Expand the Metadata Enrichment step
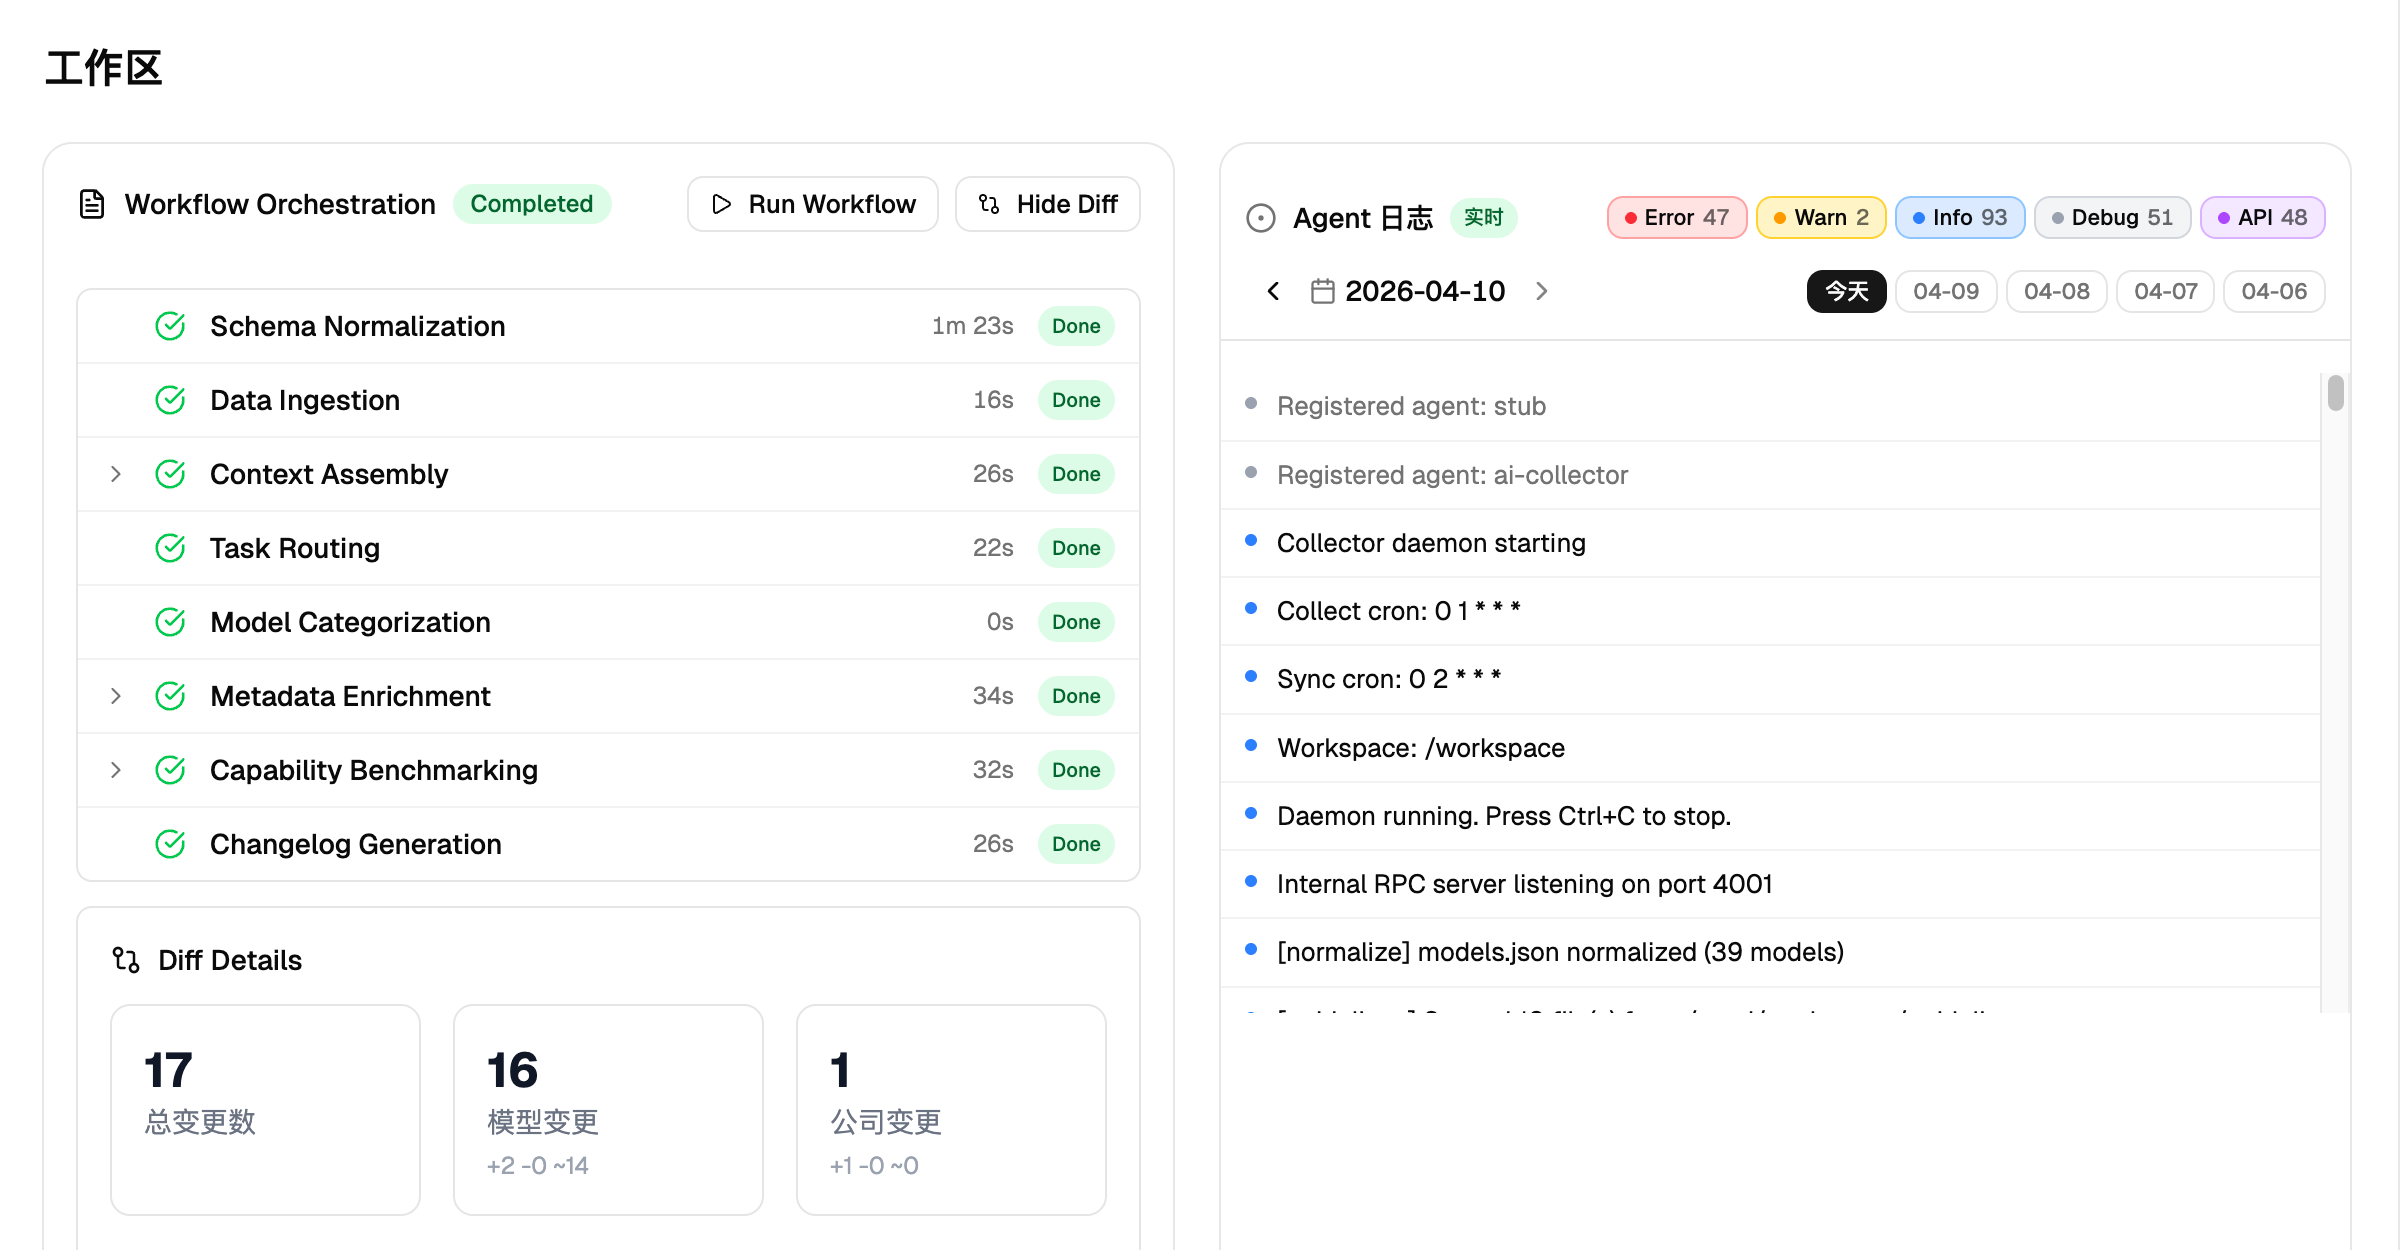The image size is (2400, 1250). tap(116, 696)
